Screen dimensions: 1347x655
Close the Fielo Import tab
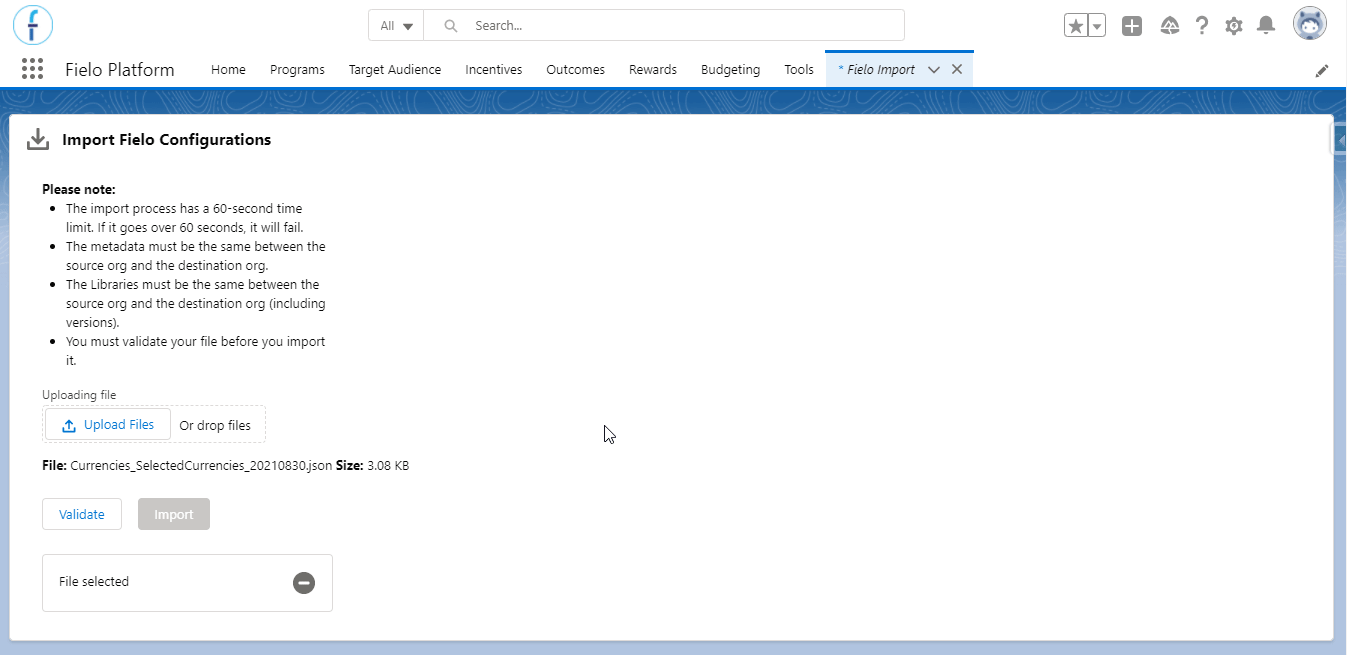point(957,70)
